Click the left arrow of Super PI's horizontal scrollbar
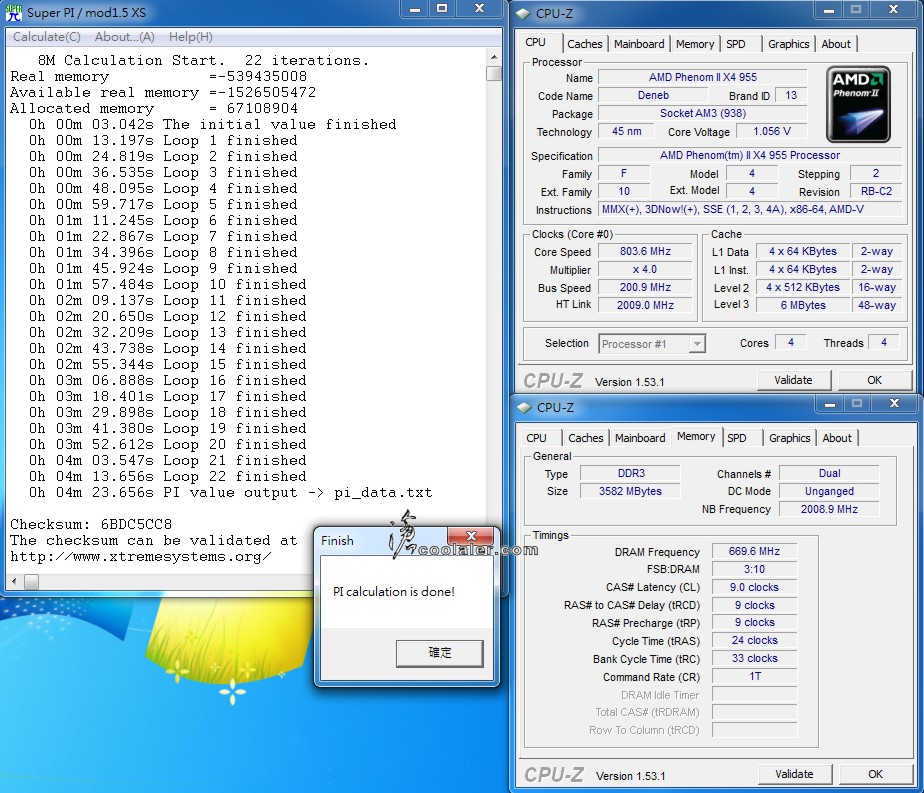Screen dimensions: 924x793 pos(15,581)
